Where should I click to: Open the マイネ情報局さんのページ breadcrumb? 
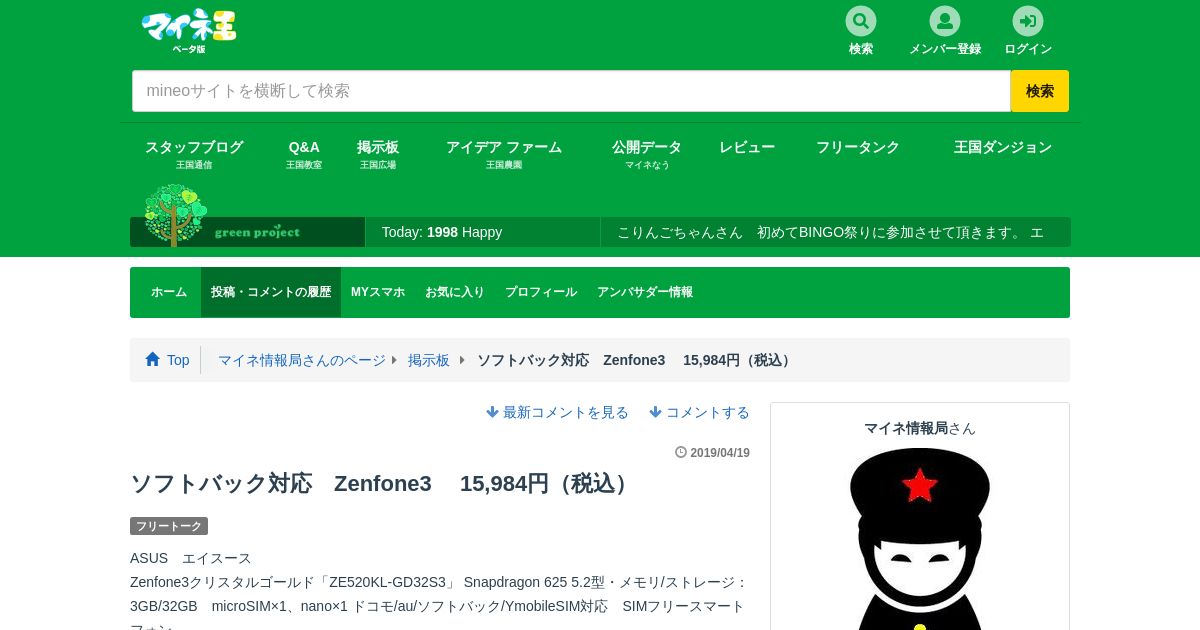pyautogui.click(x=302, y=360)
